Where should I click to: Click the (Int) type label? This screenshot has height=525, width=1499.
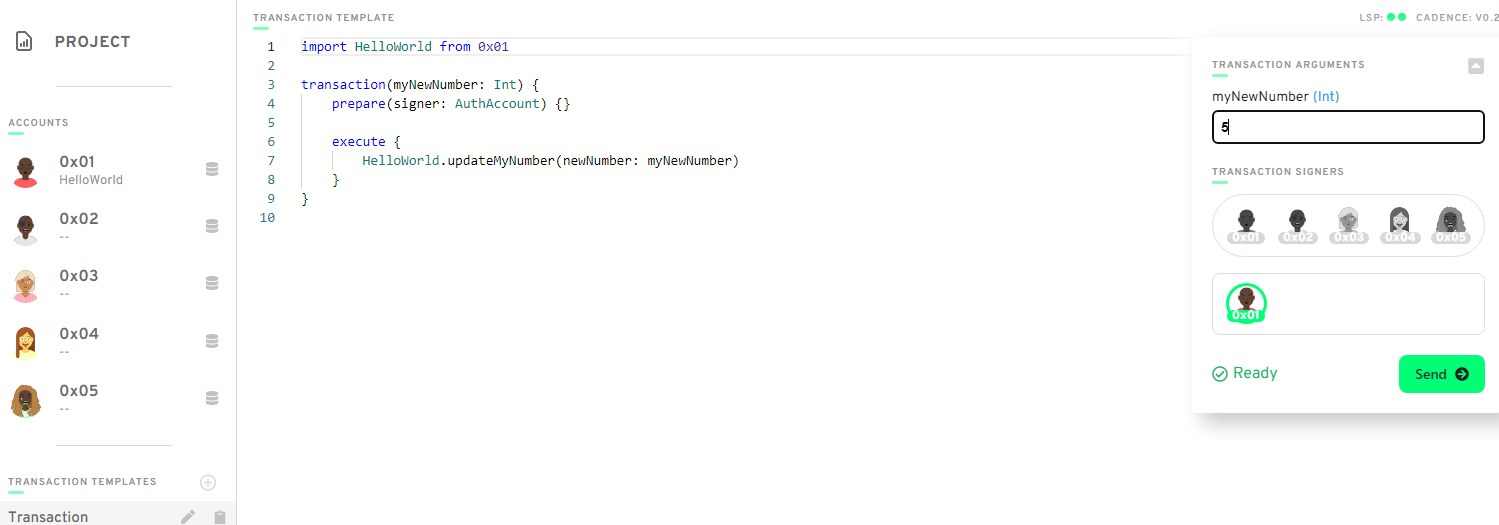tap(1326, 97)
